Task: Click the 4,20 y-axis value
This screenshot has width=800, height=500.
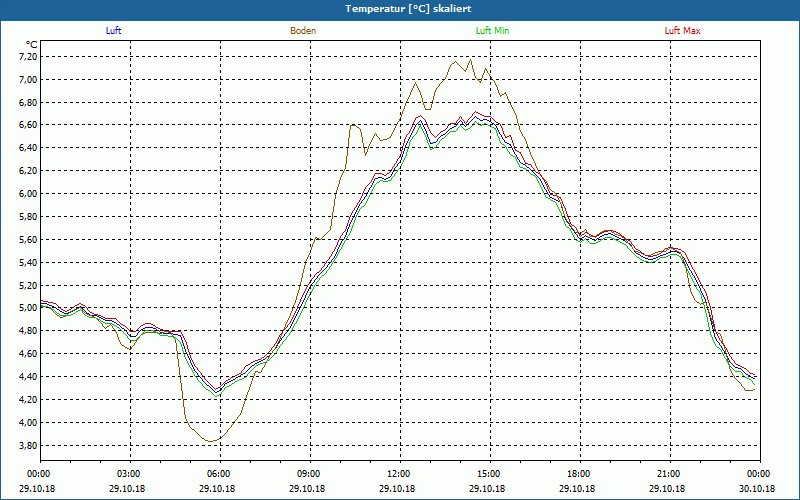Action: click(28, 399)
